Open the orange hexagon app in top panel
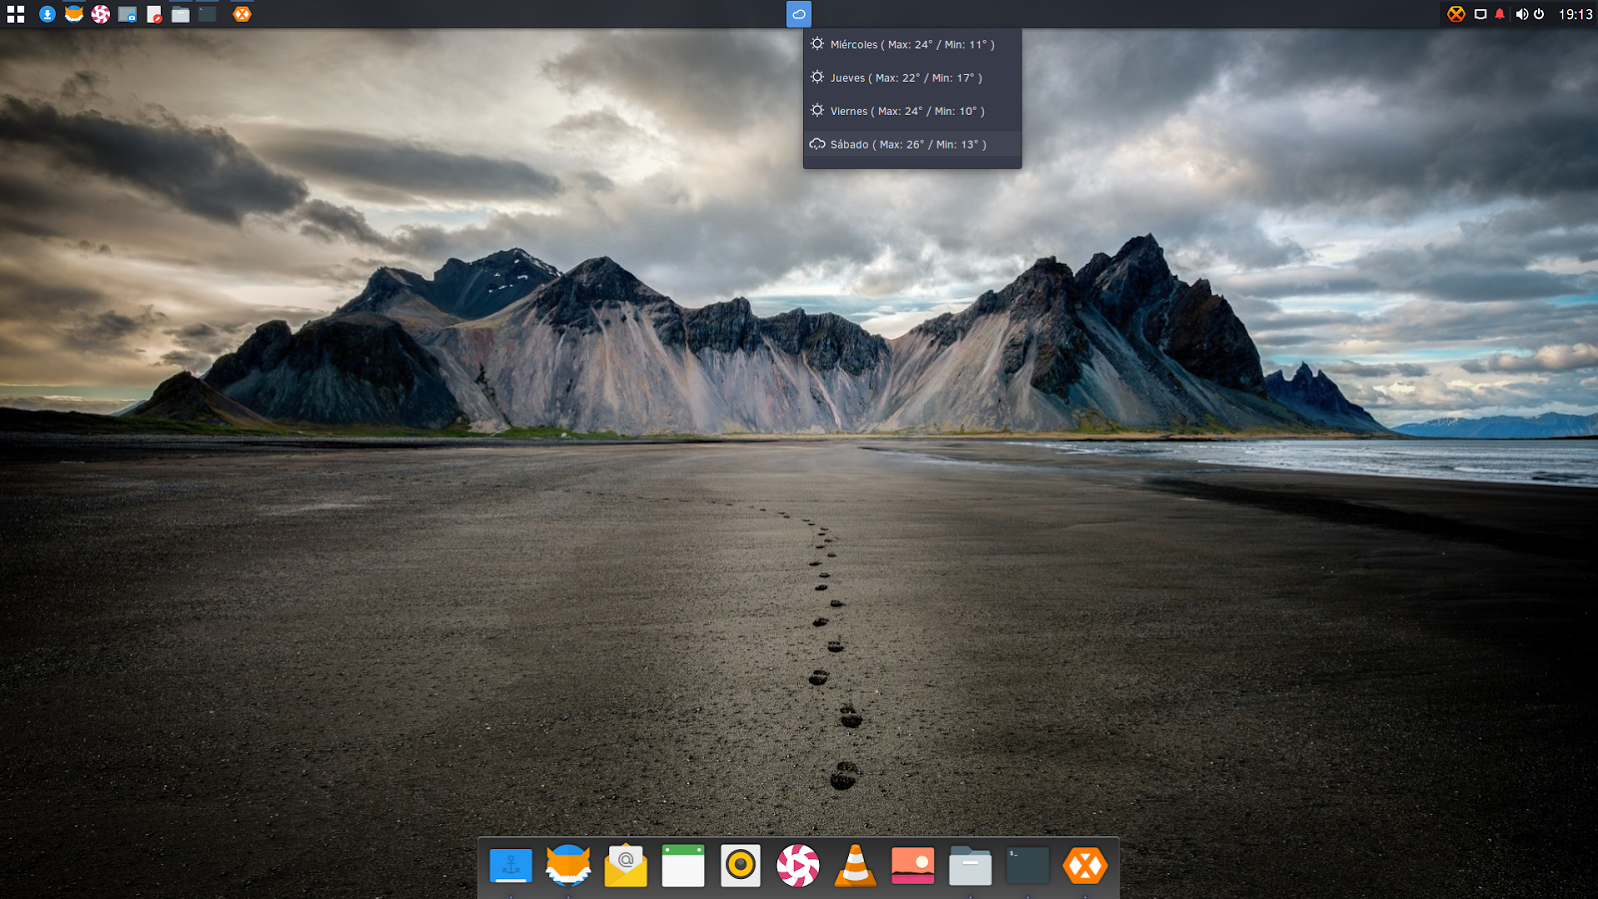1598x899 pixels. [242, 14]
